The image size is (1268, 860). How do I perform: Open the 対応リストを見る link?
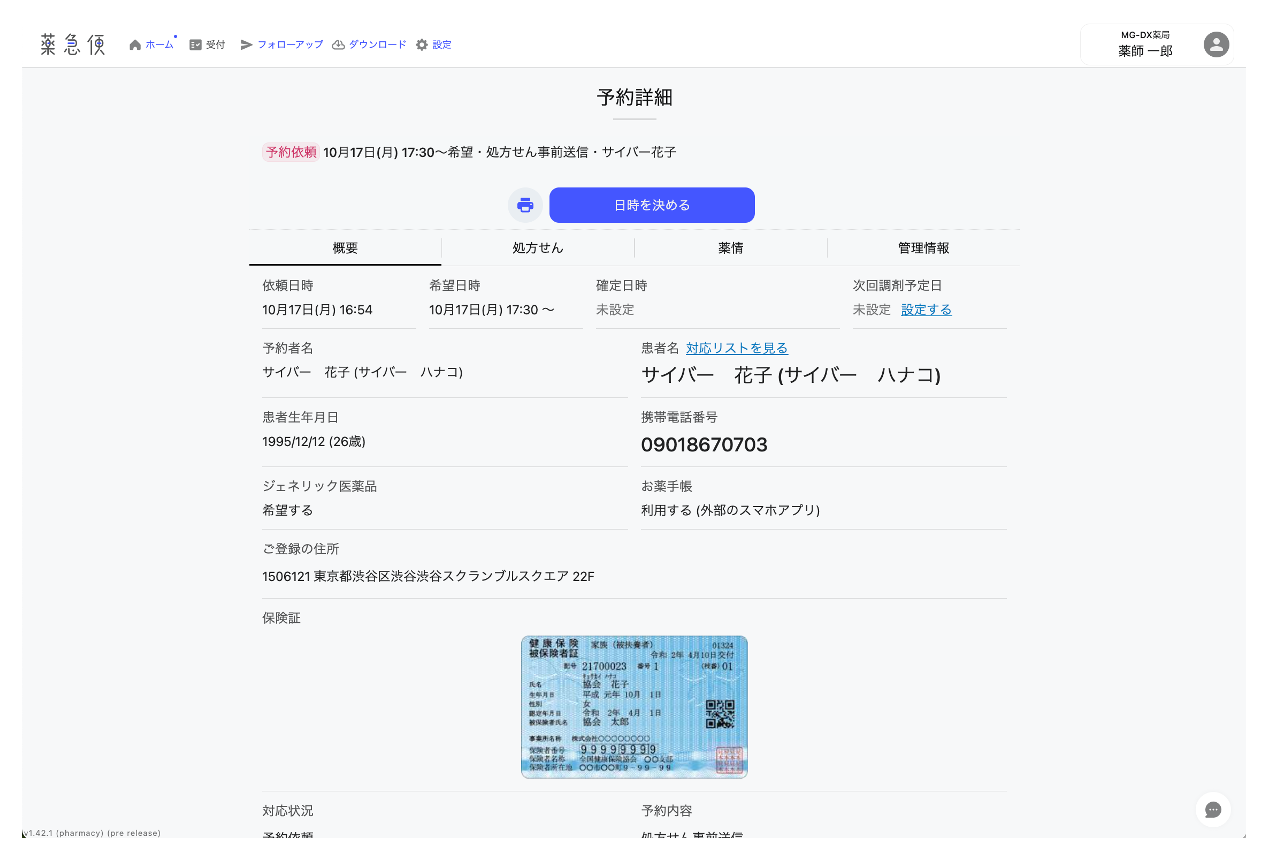pyautogui.click(x=737, y=348)
